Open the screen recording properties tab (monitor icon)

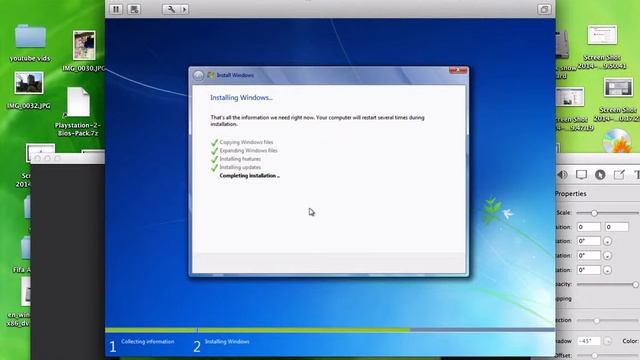click(581, 175)
